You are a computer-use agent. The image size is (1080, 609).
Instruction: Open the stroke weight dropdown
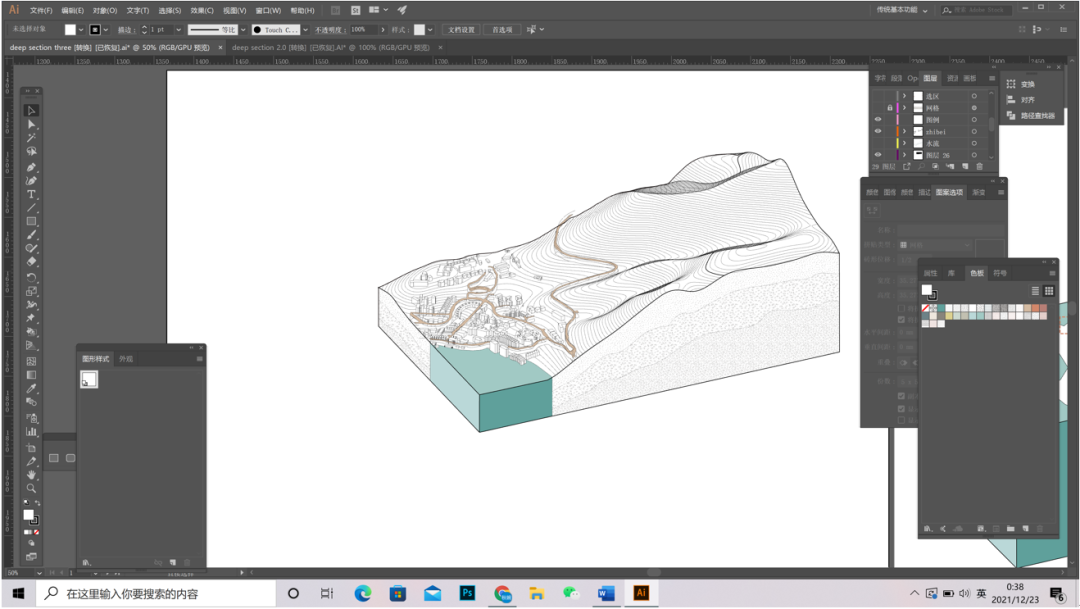[x=179, y=30]
